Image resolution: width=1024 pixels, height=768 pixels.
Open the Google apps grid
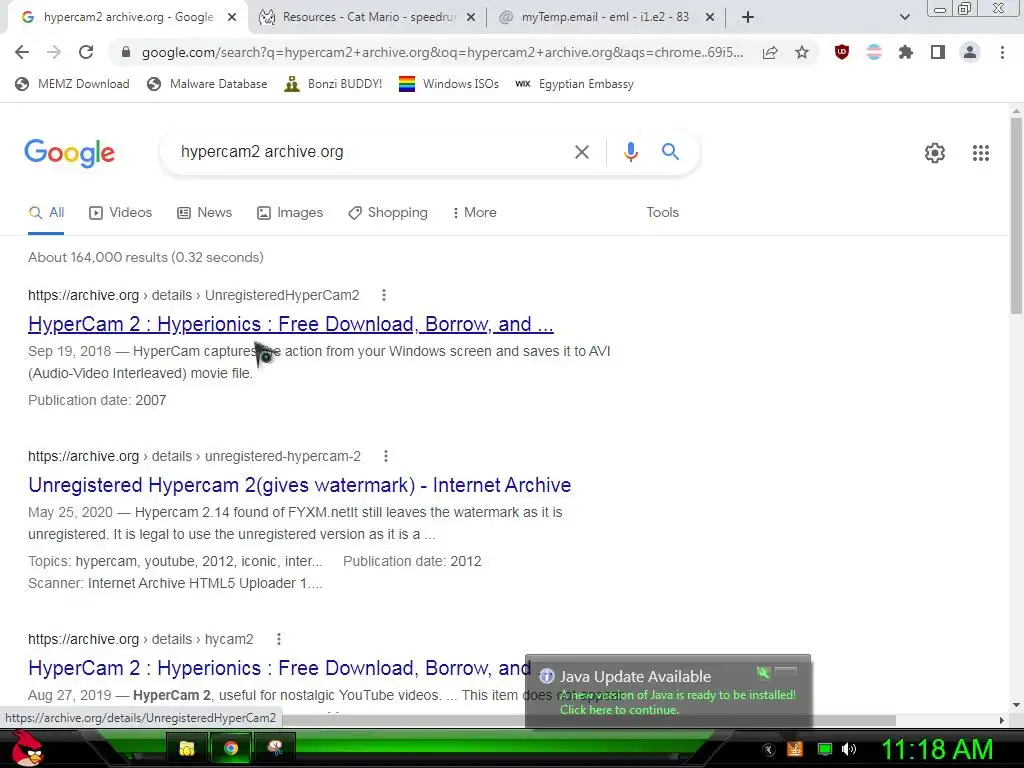980,153
